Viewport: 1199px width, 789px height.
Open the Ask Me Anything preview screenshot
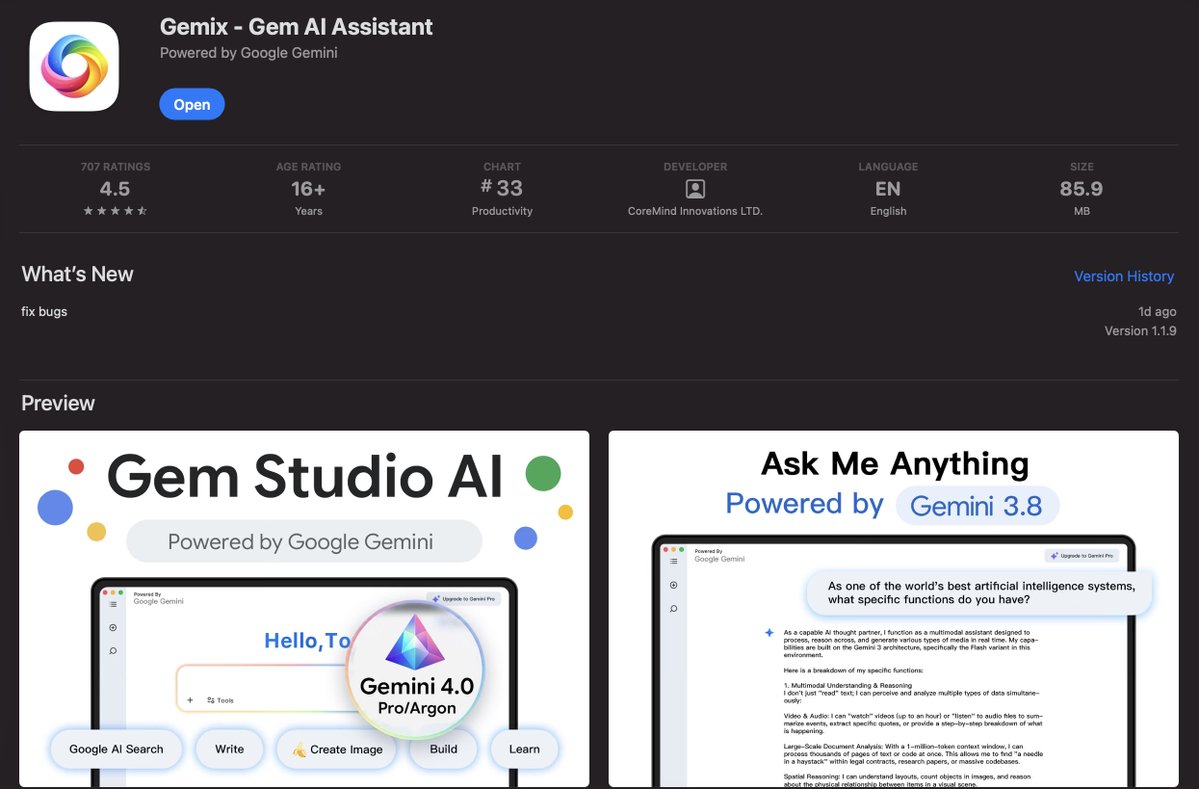point(893,609)
